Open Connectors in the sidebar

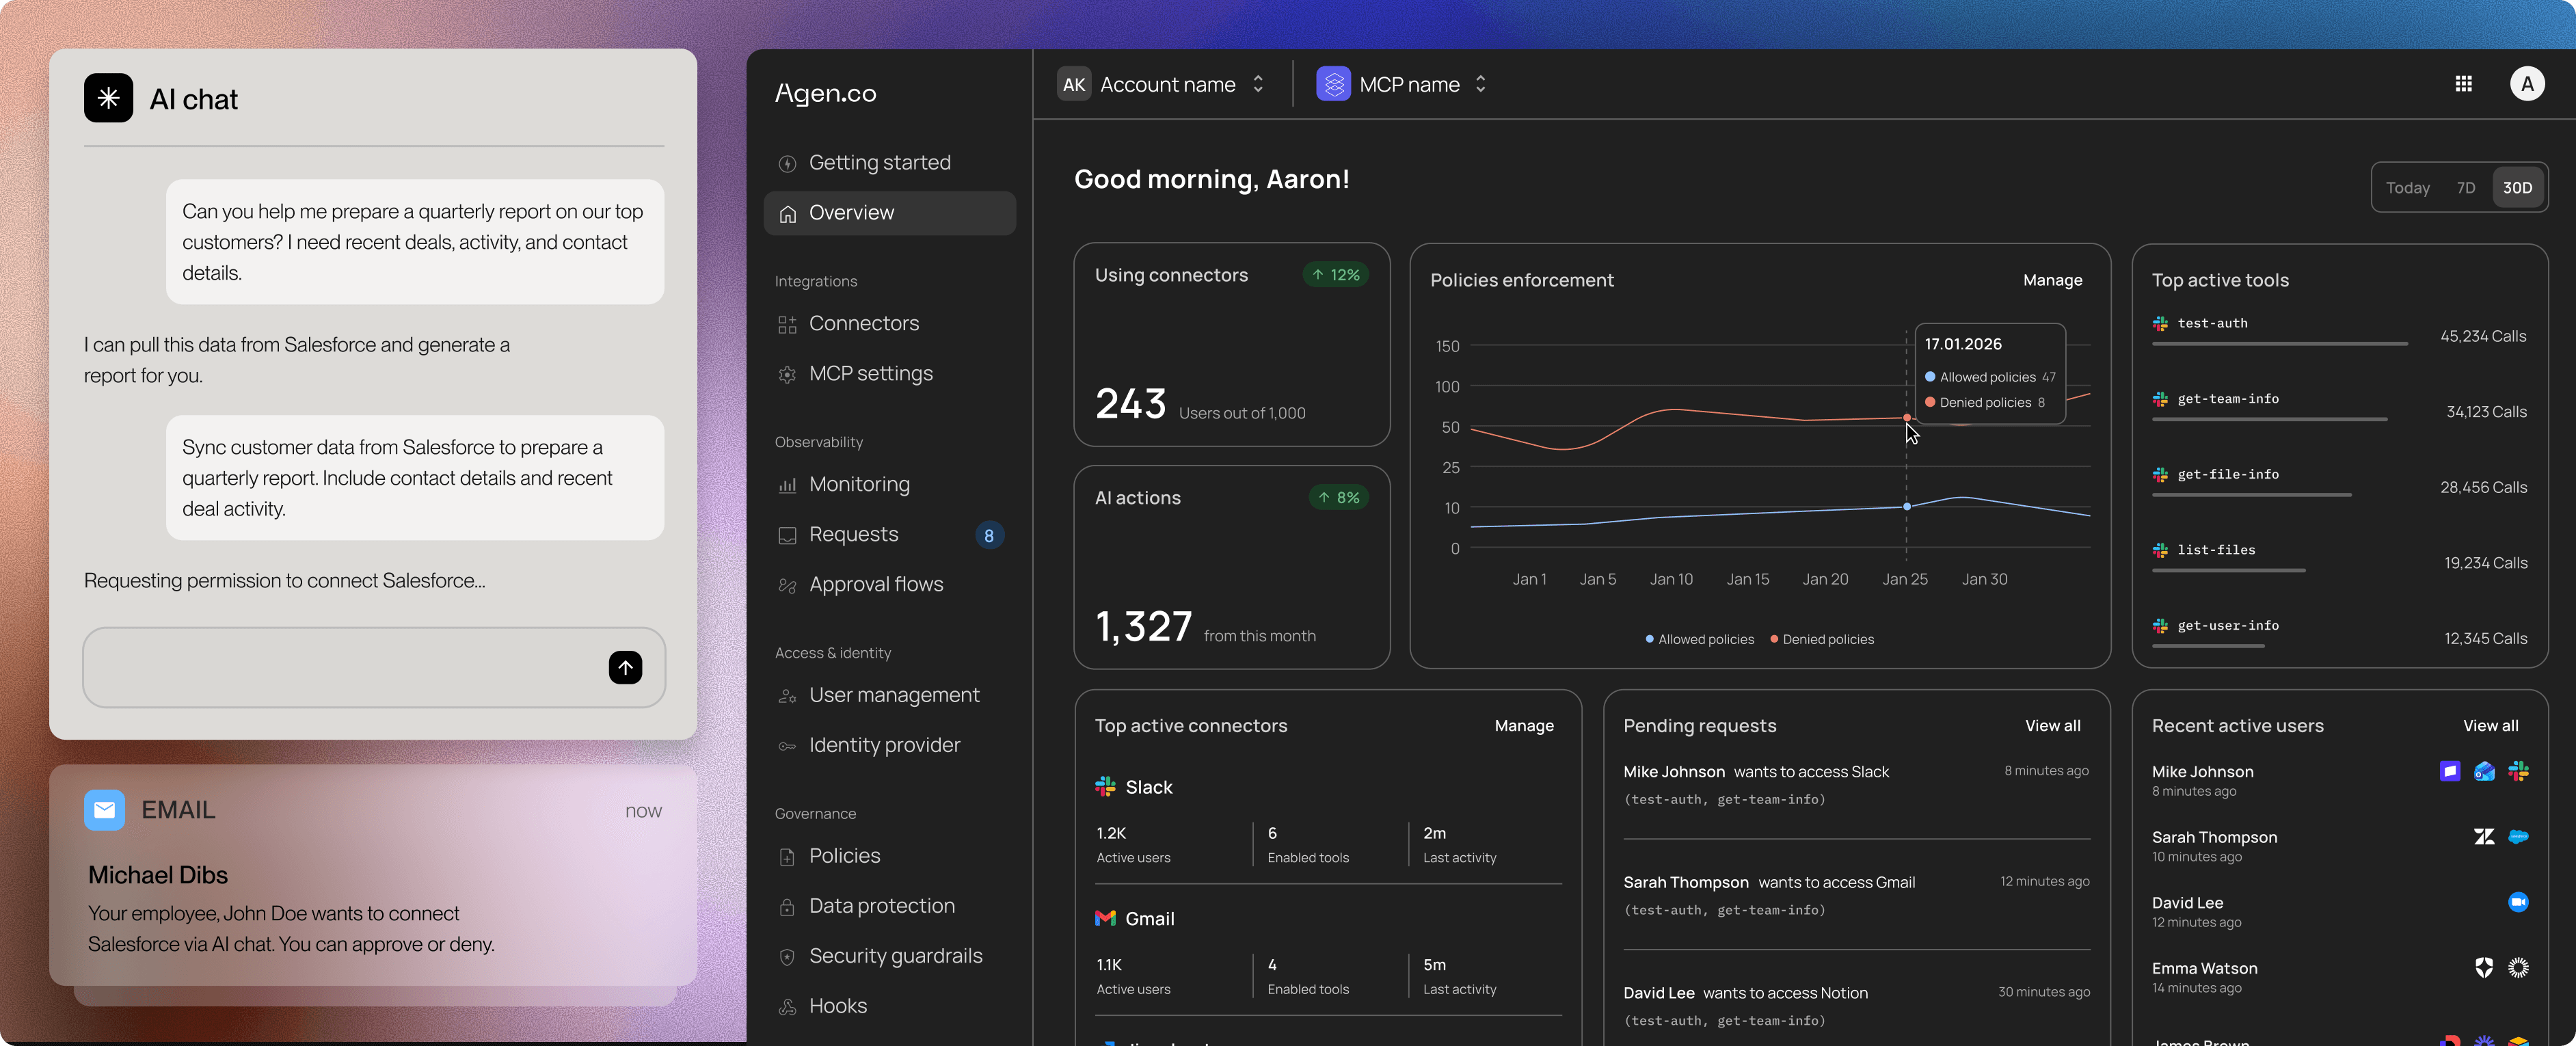point(863,323)
